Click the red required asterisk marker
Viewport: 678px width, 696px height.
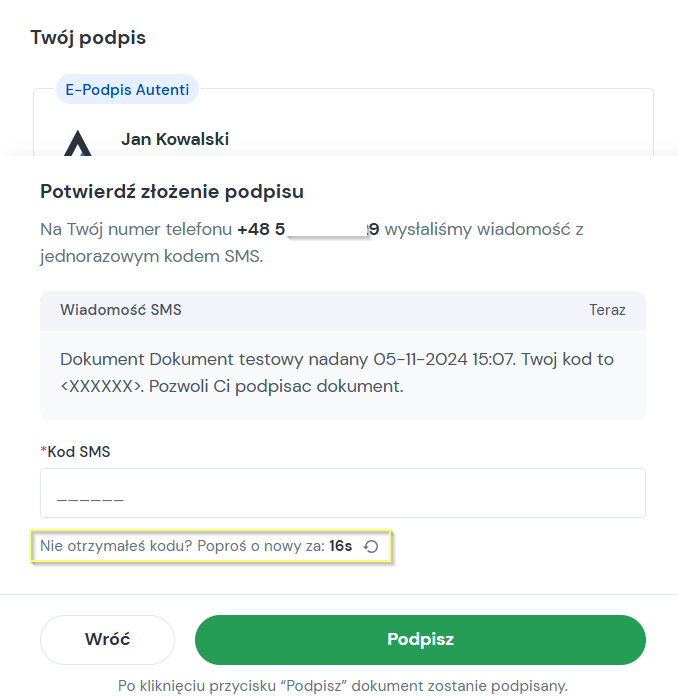pyautogui.click(x=44, y=450)
